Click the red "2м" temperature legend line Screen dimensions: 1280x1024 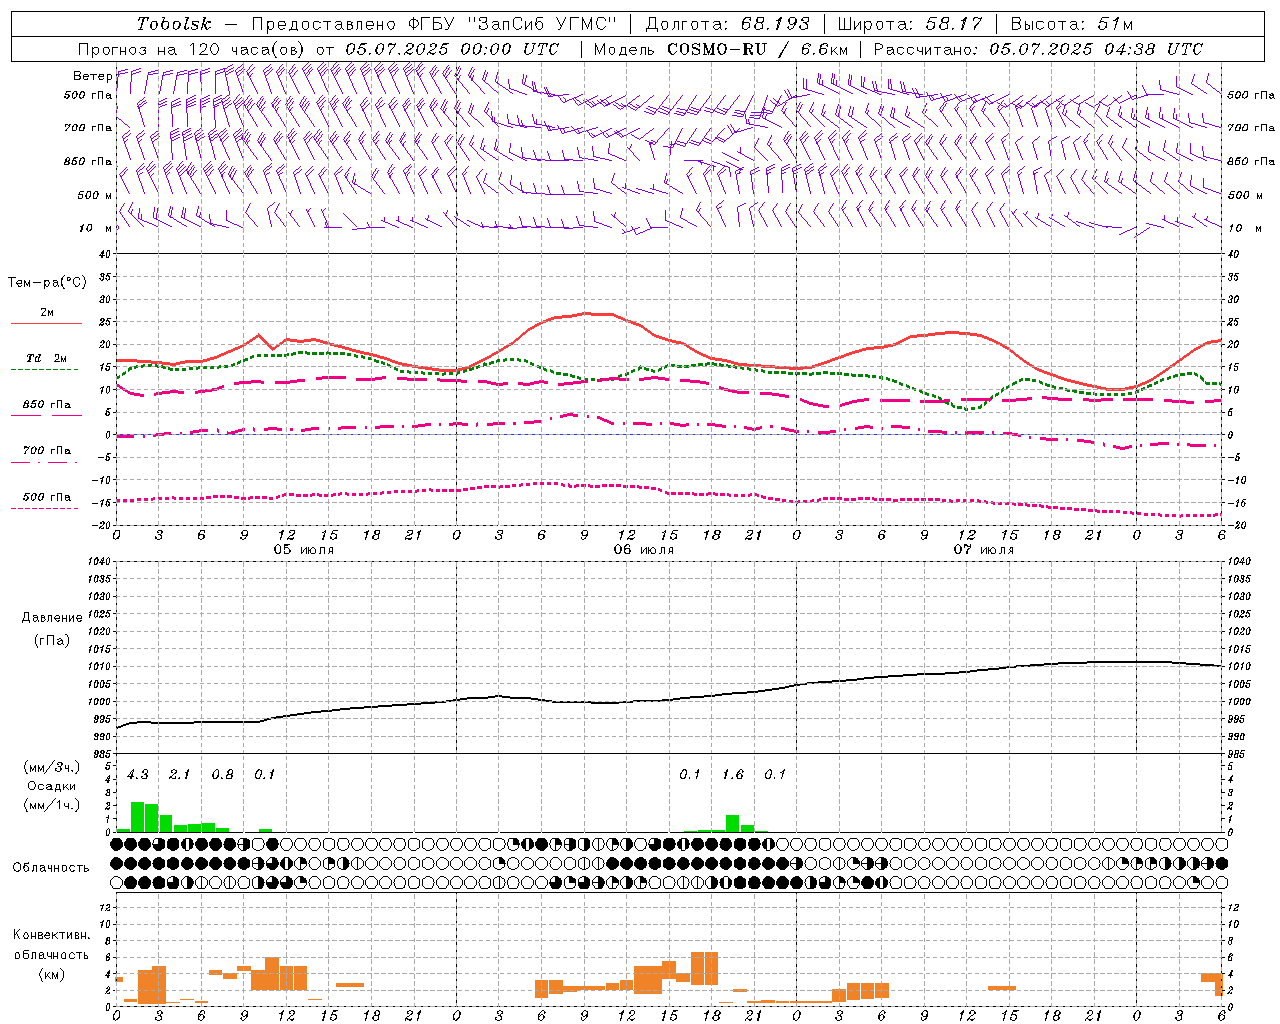[46, 324]
